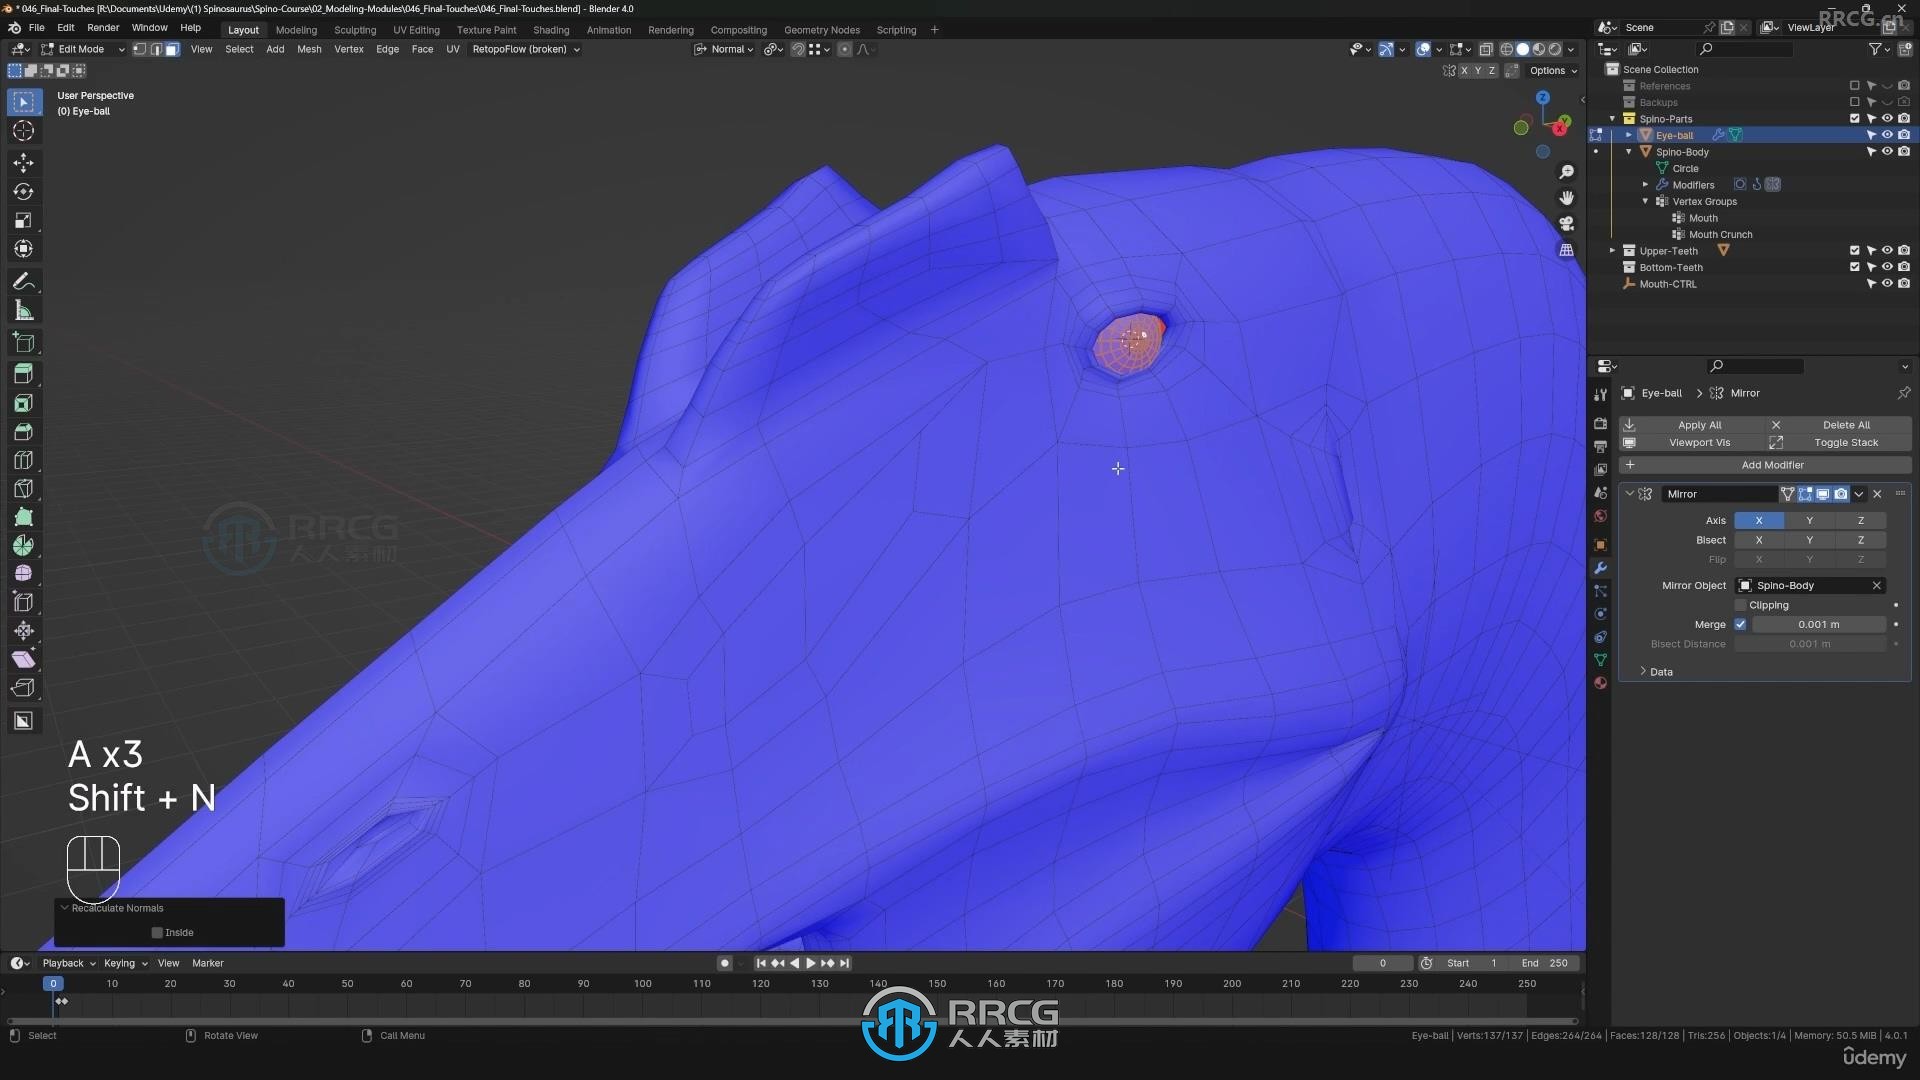
Task: Toggle Merge checkbox in Mirror modifier
Action: click(x=1741, y=624)
